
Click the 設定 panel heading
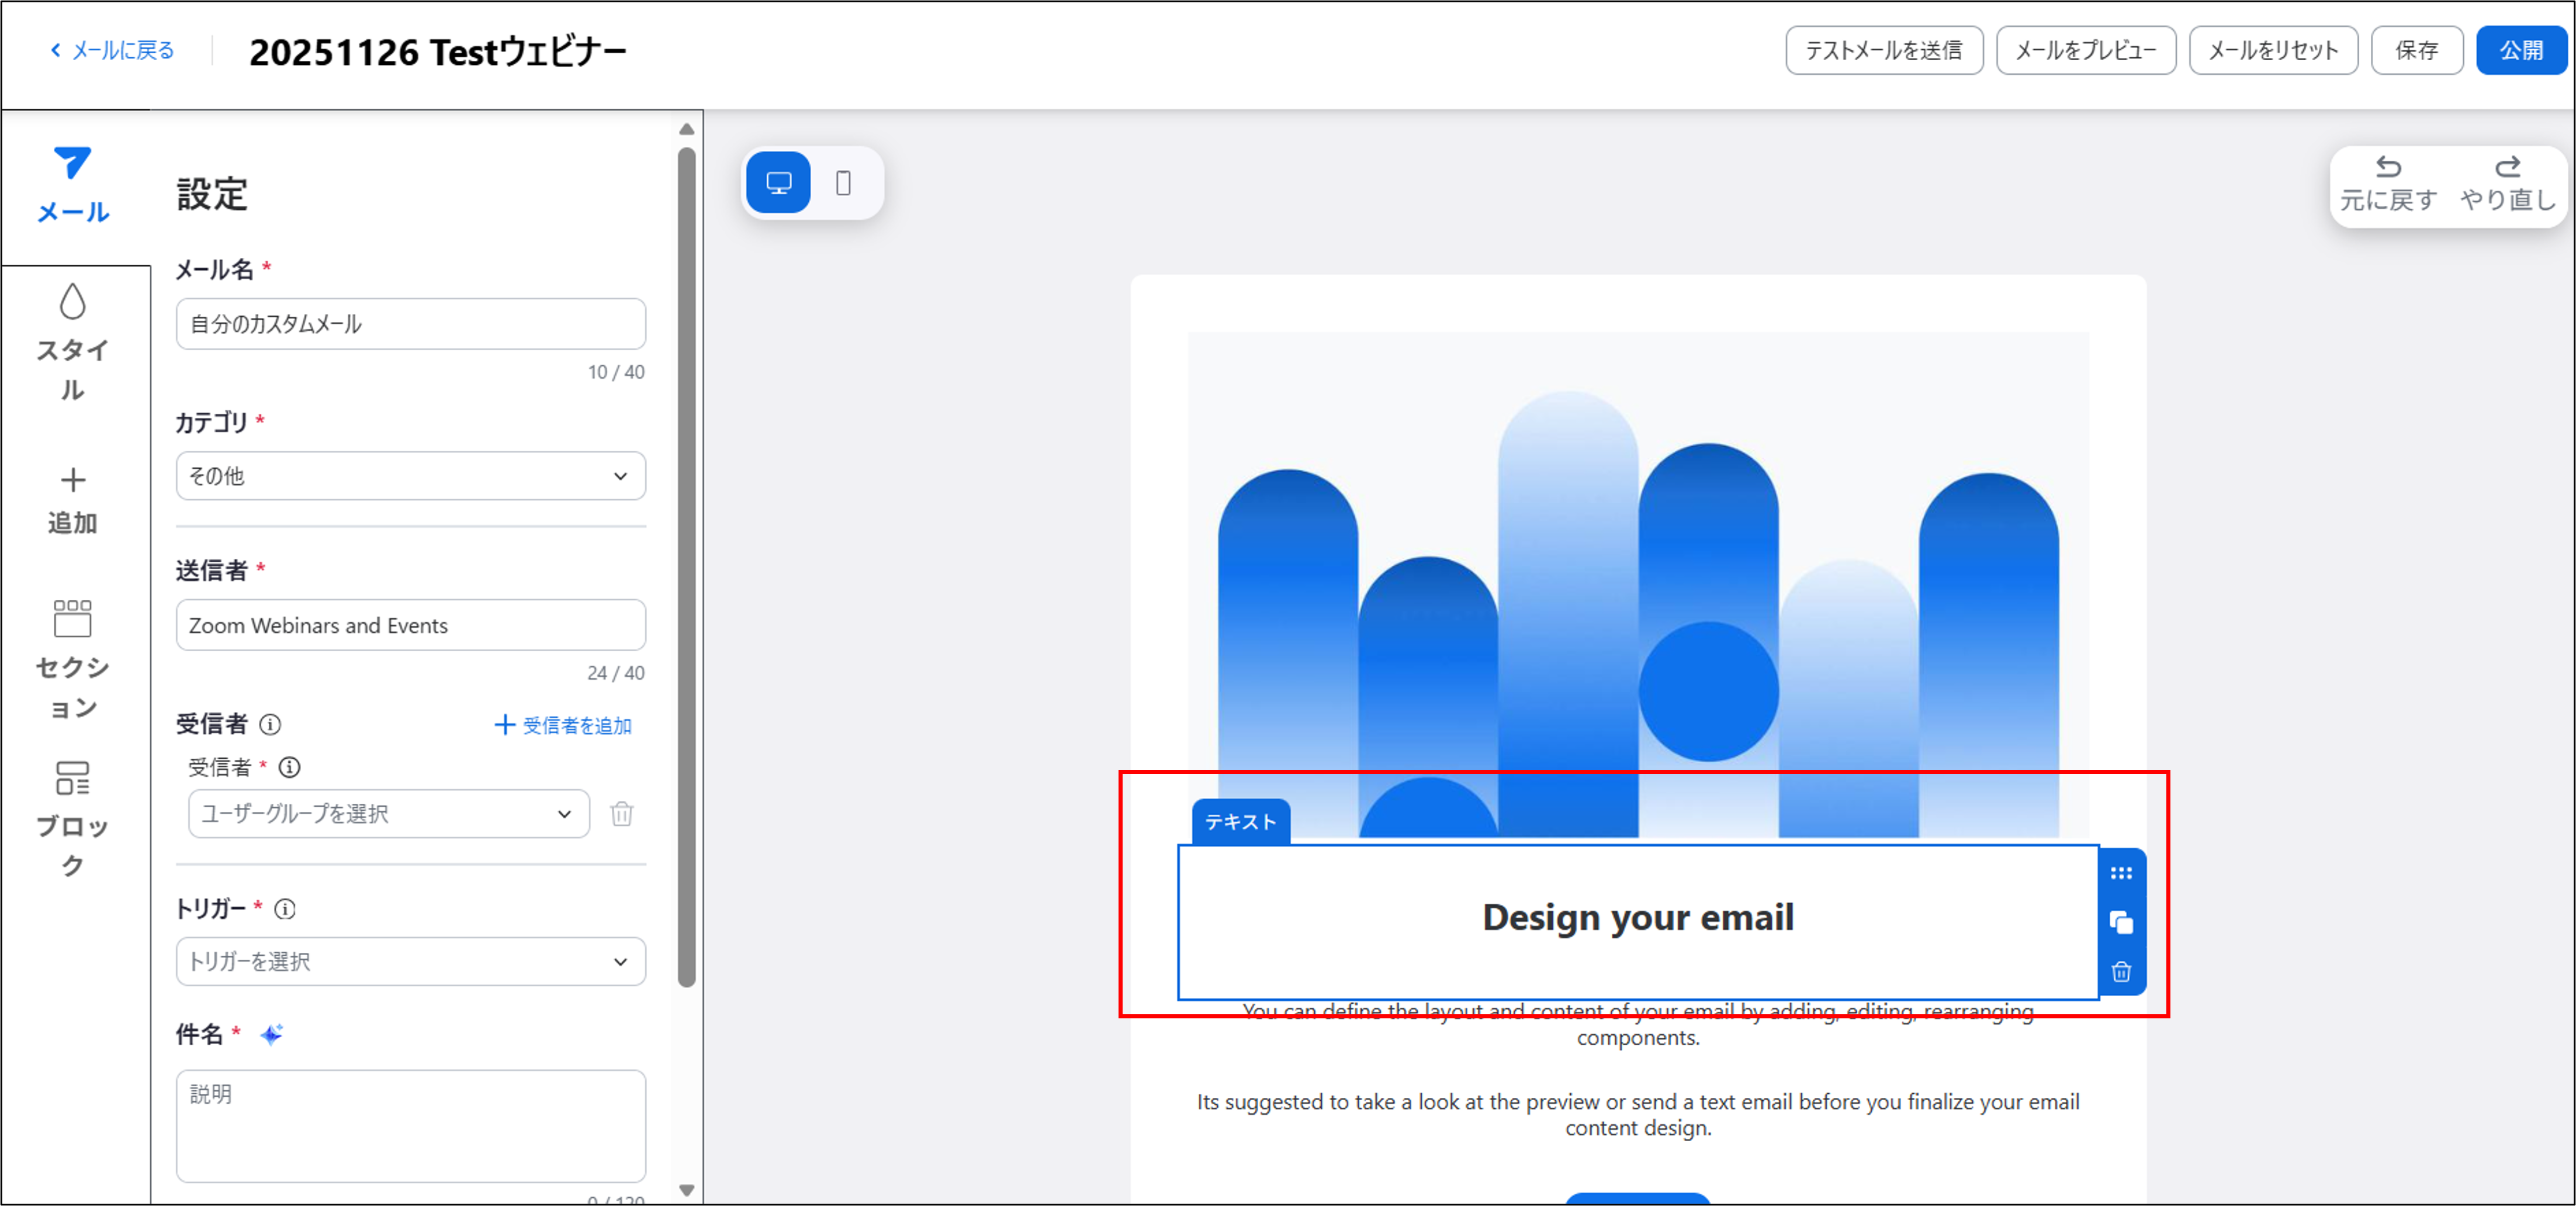pos(212,194)
